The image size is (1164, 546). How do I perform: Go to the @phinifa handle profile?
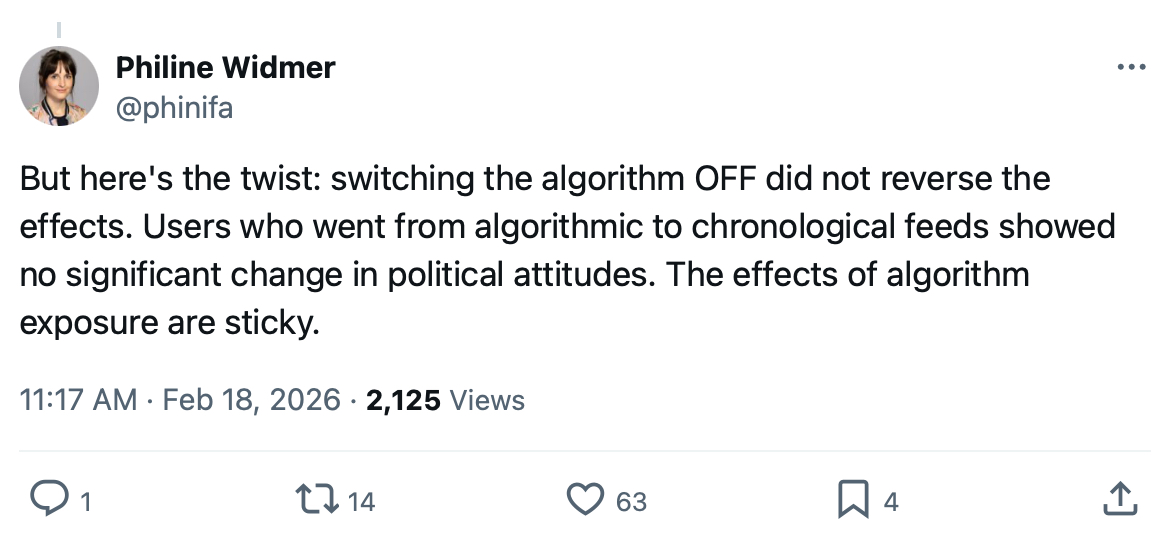pos(174,106)
